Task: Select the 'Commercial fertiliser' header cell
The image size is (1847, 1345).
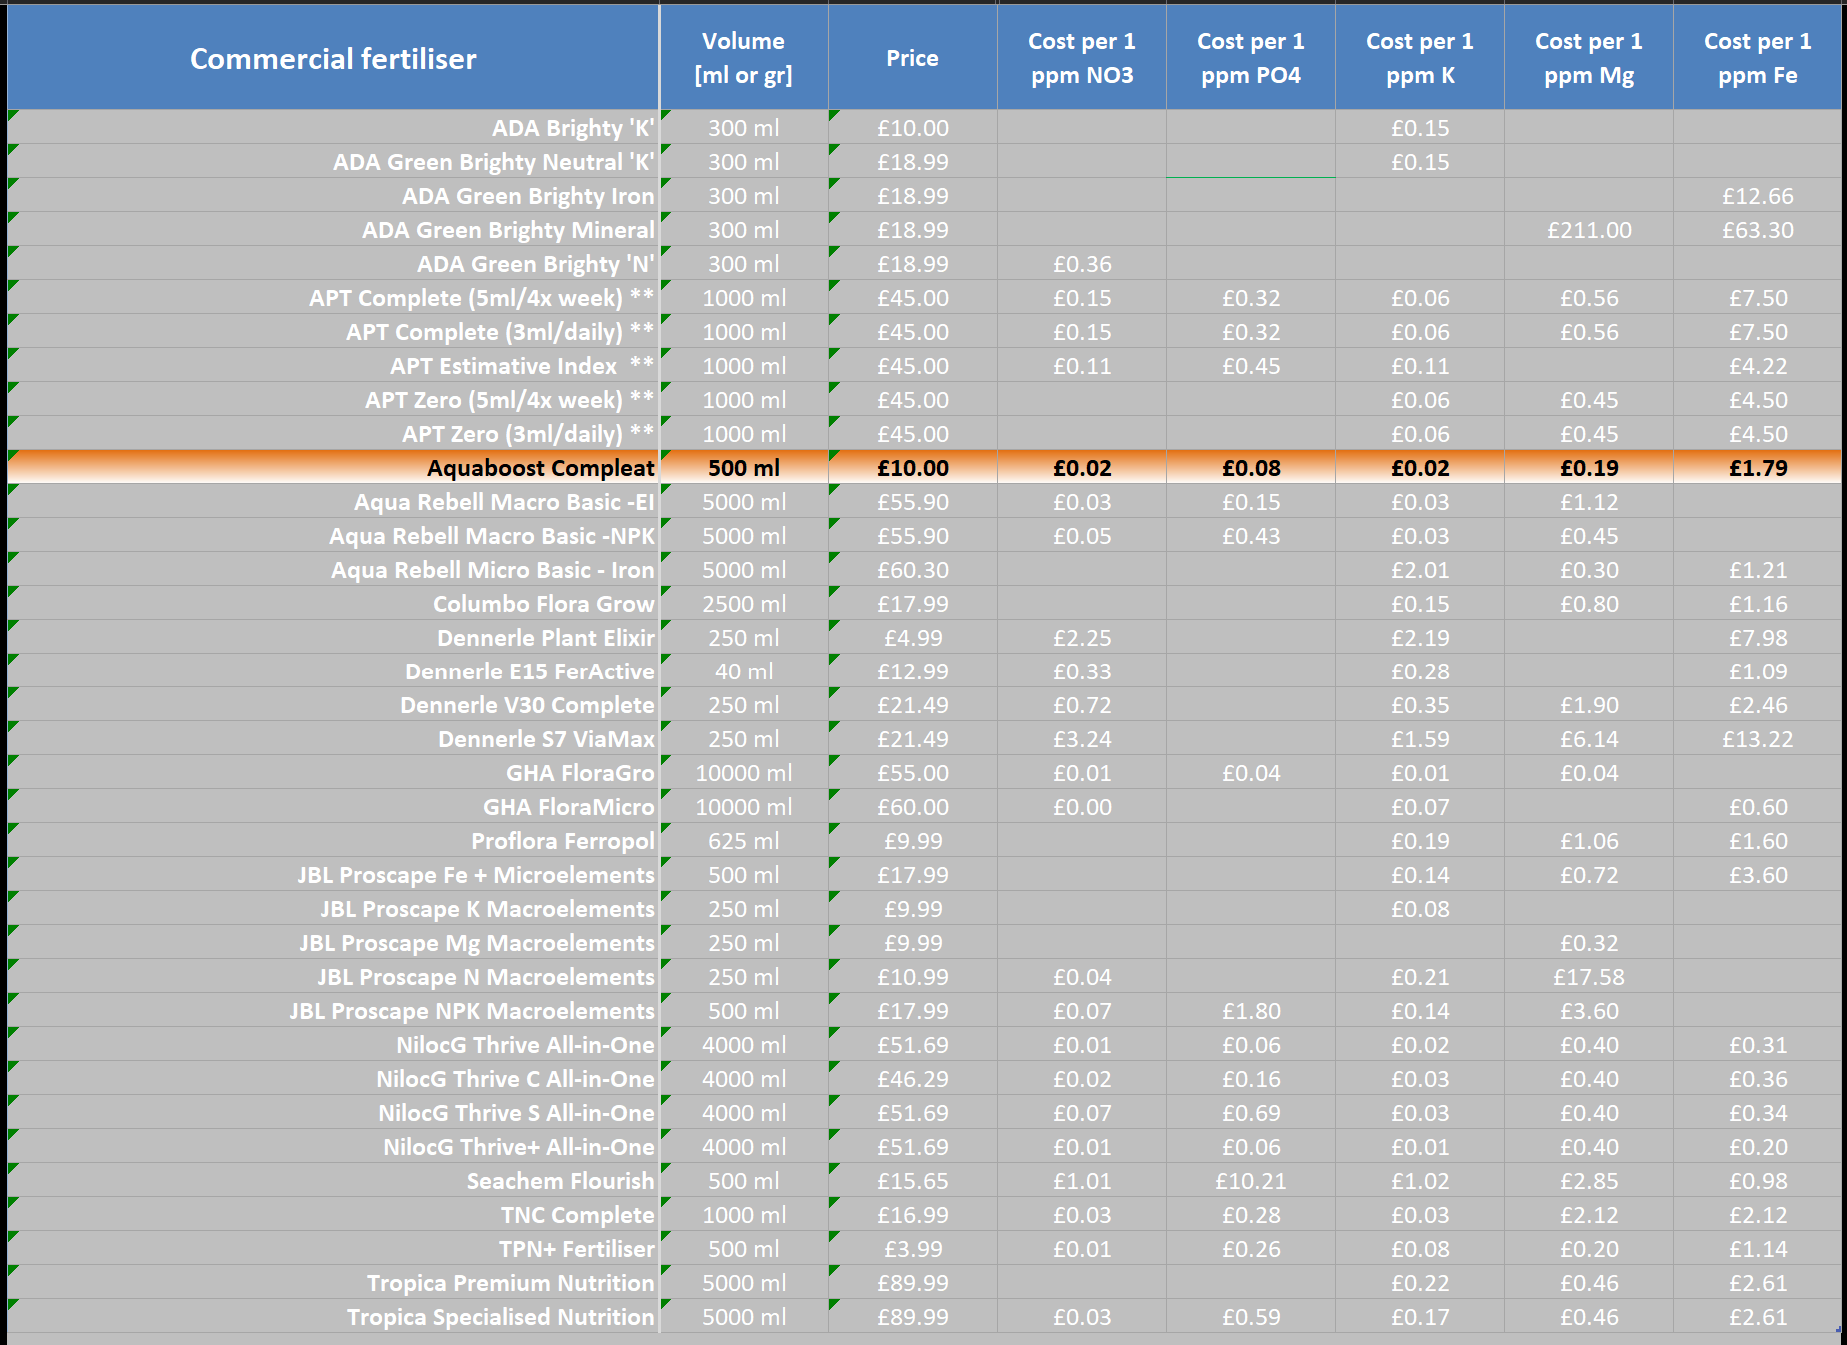Action: pyautogui.click(x=333, y=58)
